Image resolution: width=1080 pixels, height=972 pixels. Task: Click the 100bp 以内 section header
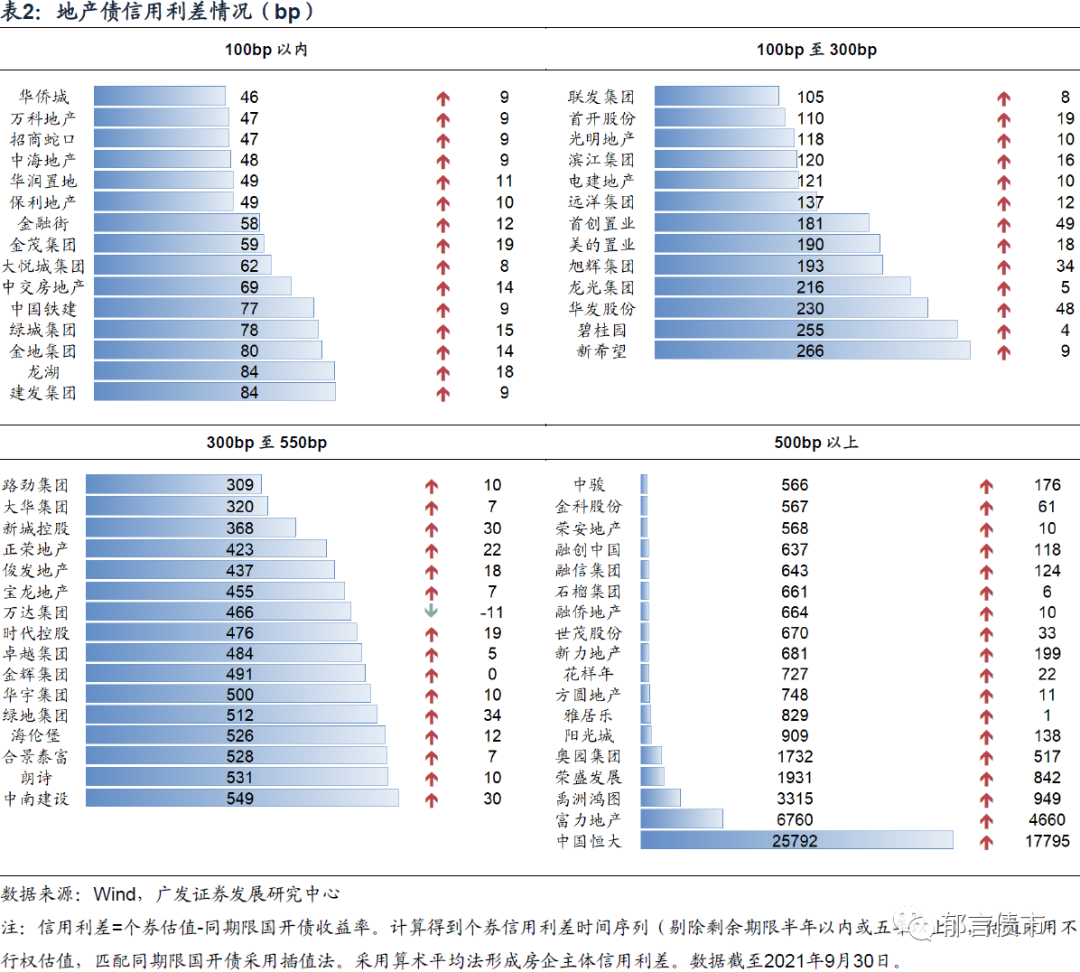point(267,50)
